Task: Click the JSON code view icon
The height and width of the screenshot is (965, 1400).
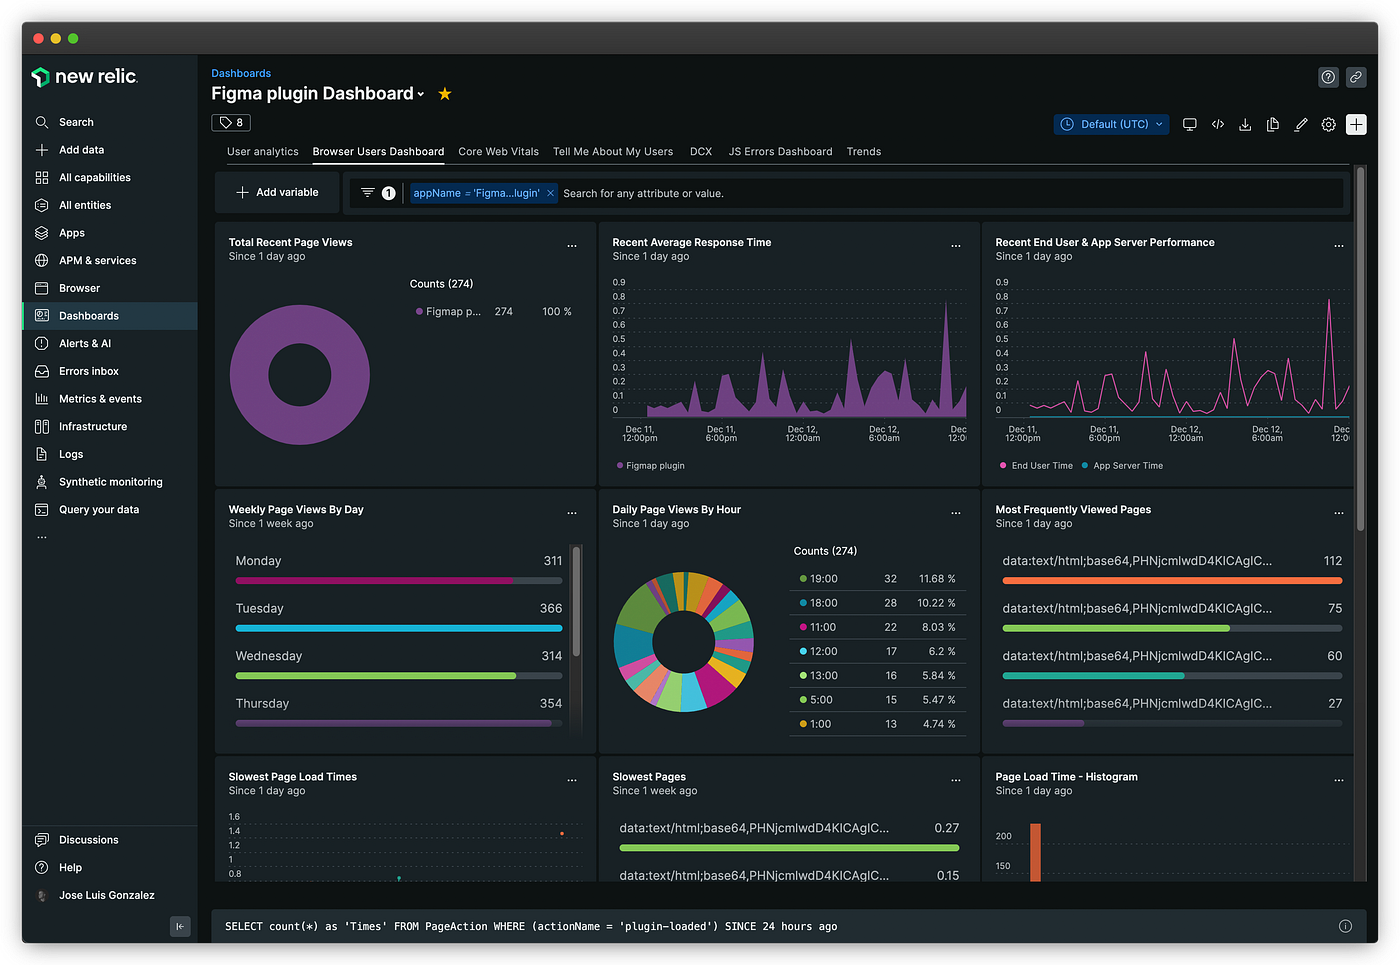Action: [x=1218, y=125]
